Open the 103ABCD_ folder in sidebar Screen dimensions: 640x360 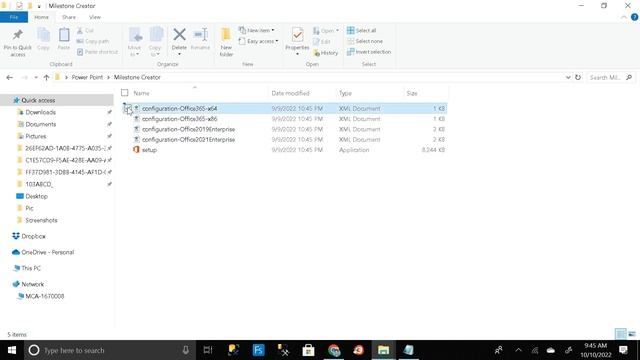39,184
